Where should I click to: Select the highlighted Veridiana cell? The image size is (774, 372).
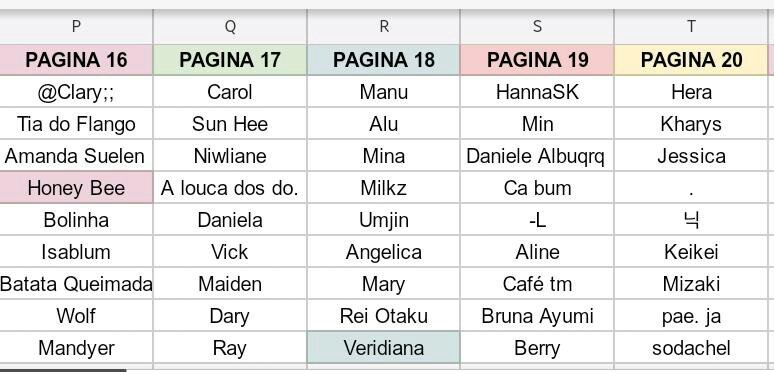pyautogui.click(x=384, y=347)
